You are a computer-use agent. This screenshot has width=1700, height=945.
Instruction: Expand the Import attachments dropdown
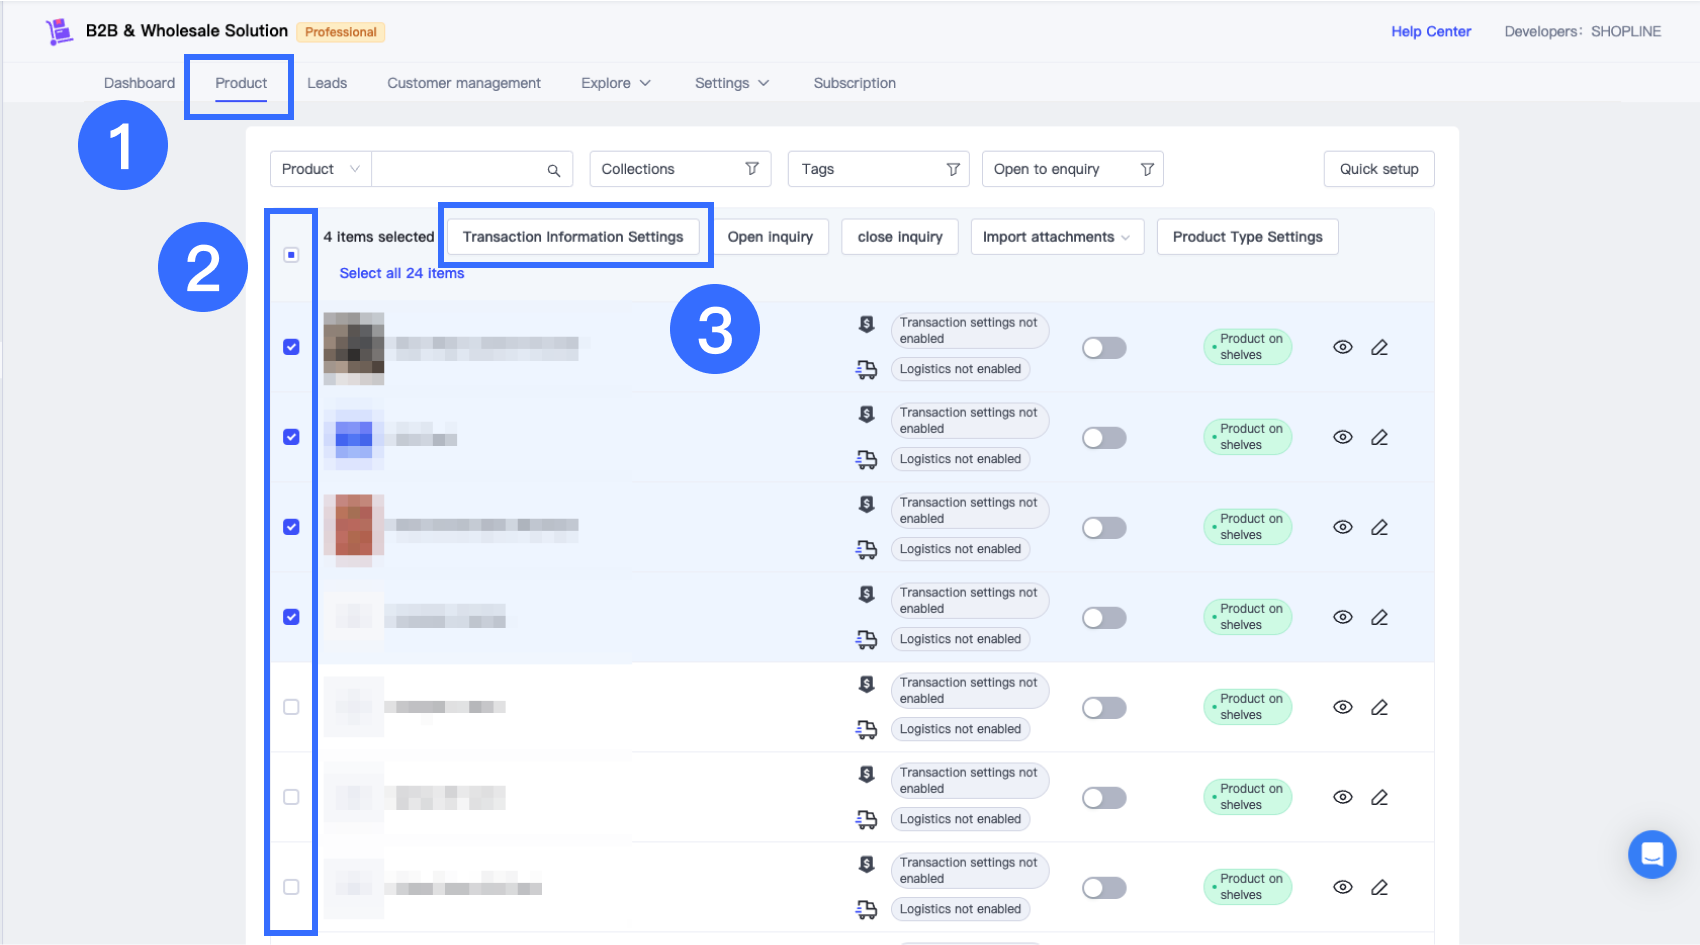1056,237
